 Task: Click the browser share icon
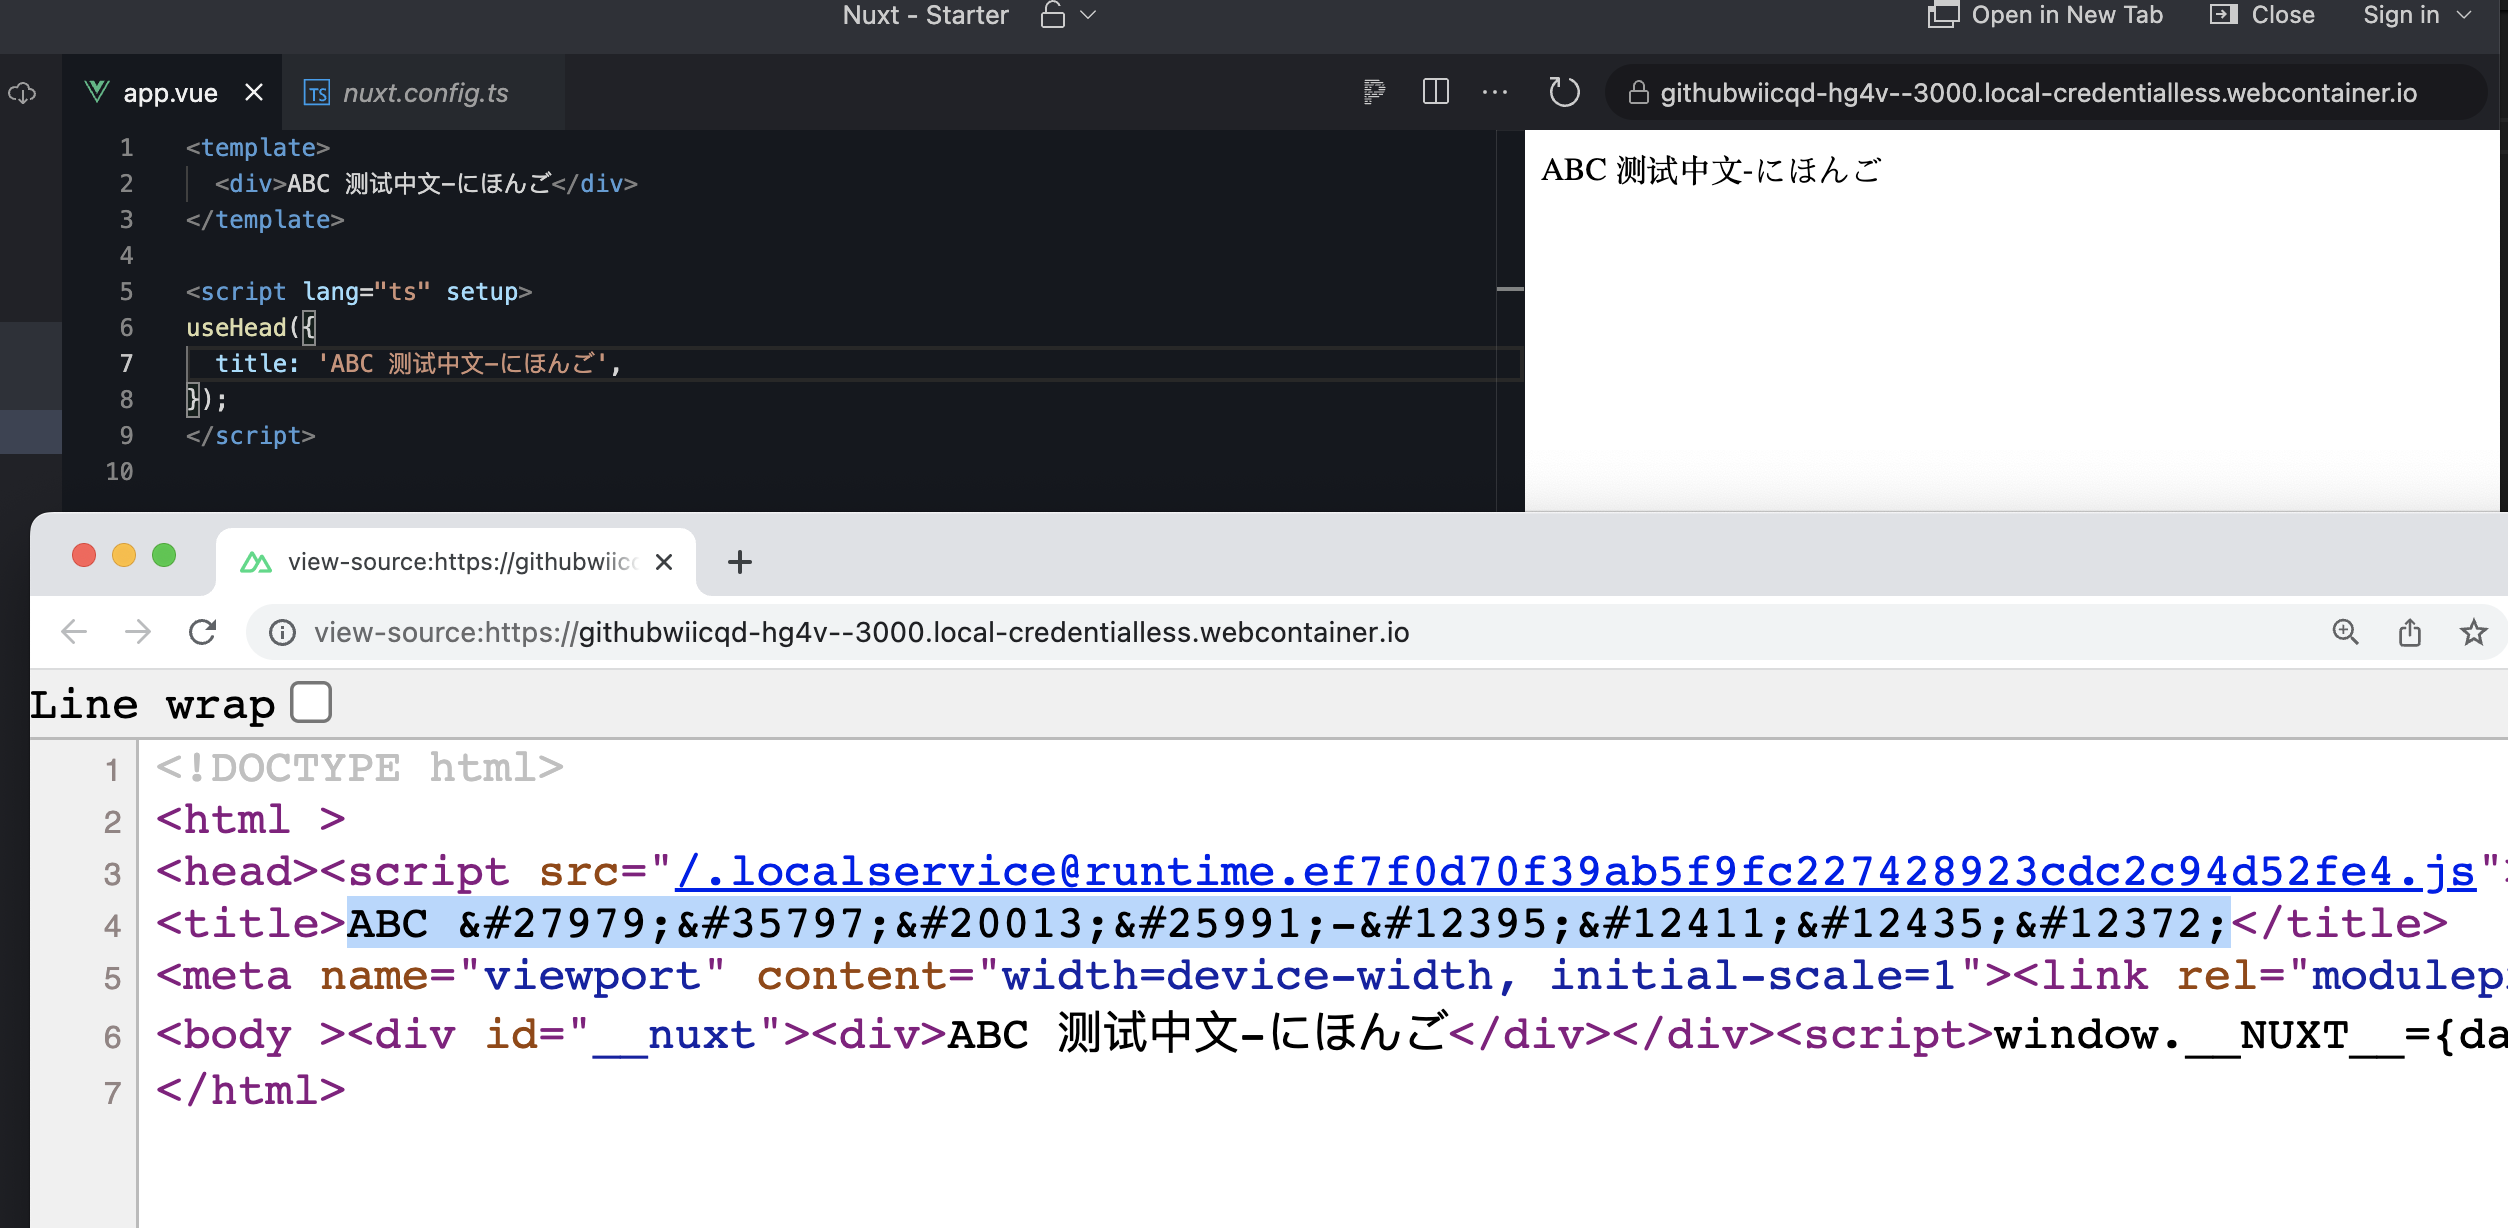point(2409,632)
